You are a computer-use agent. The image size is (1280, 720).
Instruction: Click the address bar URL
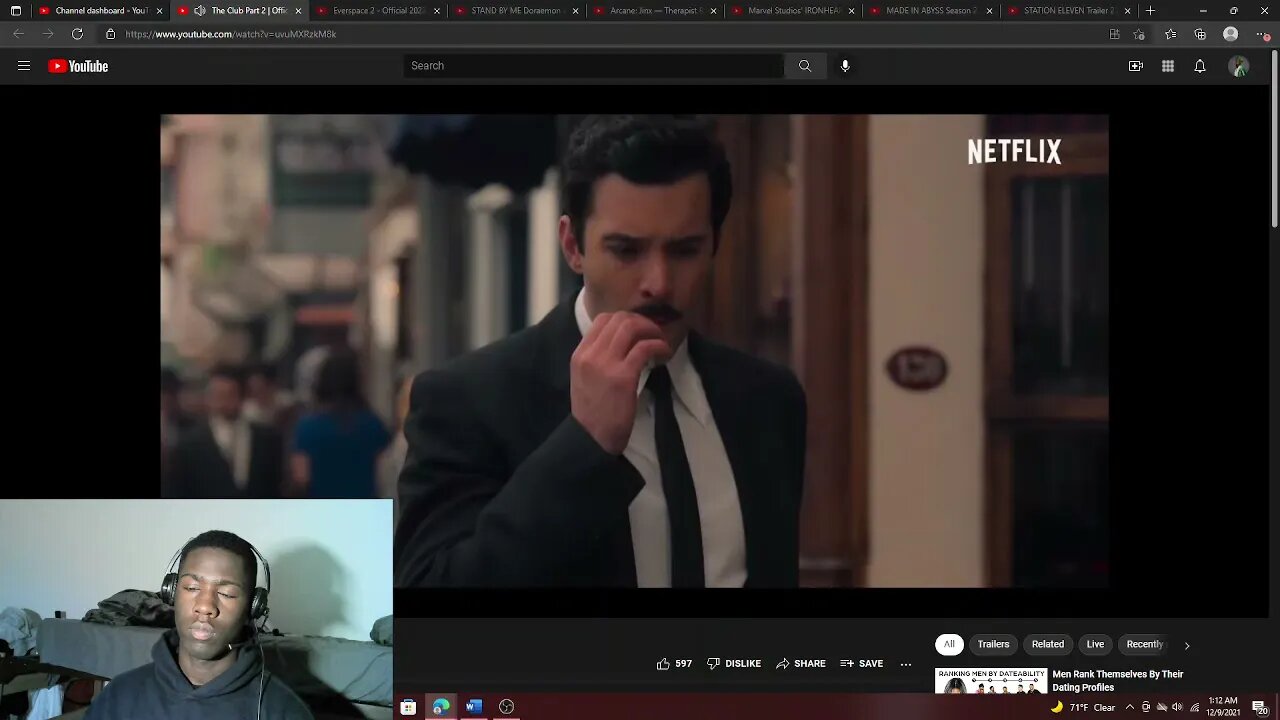click(231, 34)
